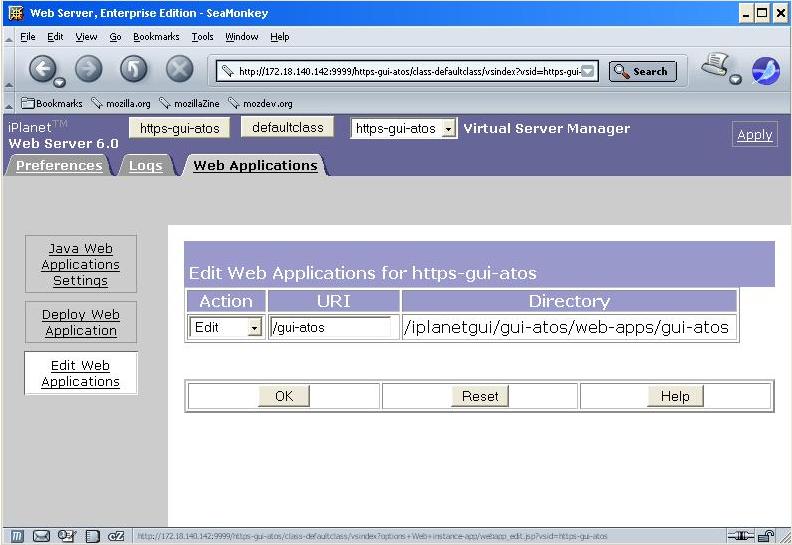Click the URI column header
The image size is (792, 545).
(x=333, y=301)
